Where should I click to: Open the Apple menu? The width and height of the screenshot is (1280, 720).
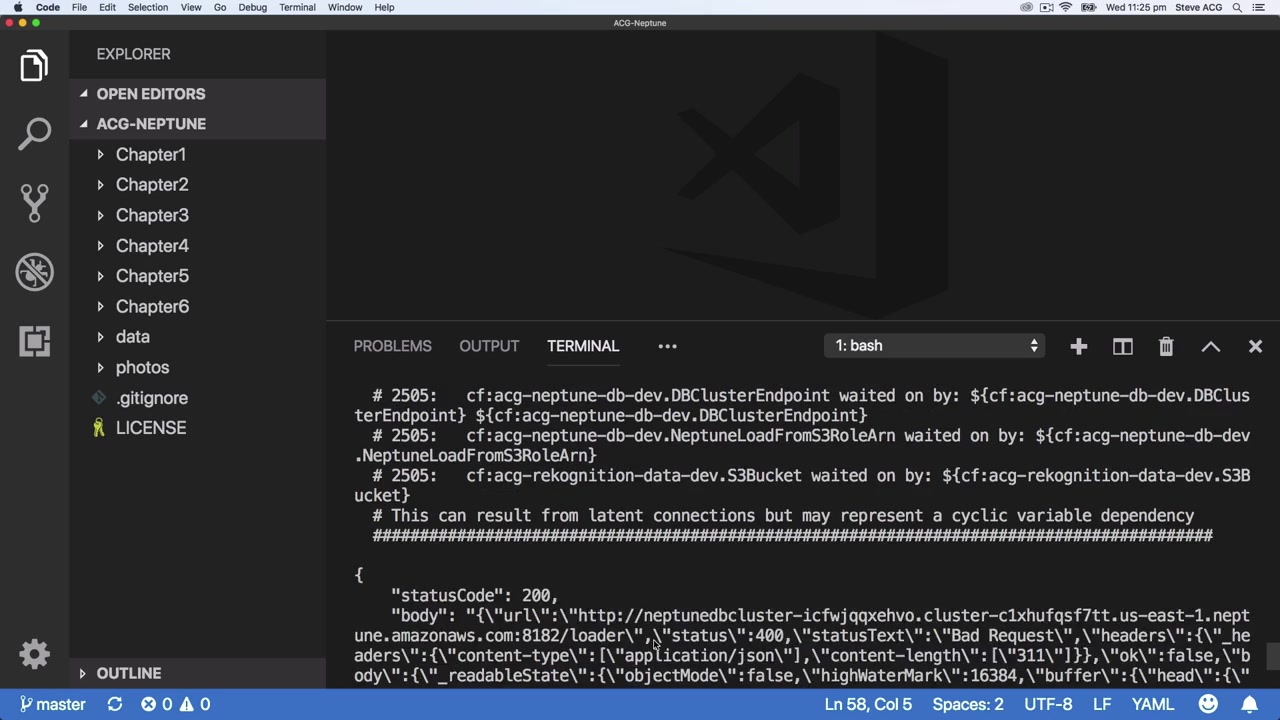[x=18, y=7]
